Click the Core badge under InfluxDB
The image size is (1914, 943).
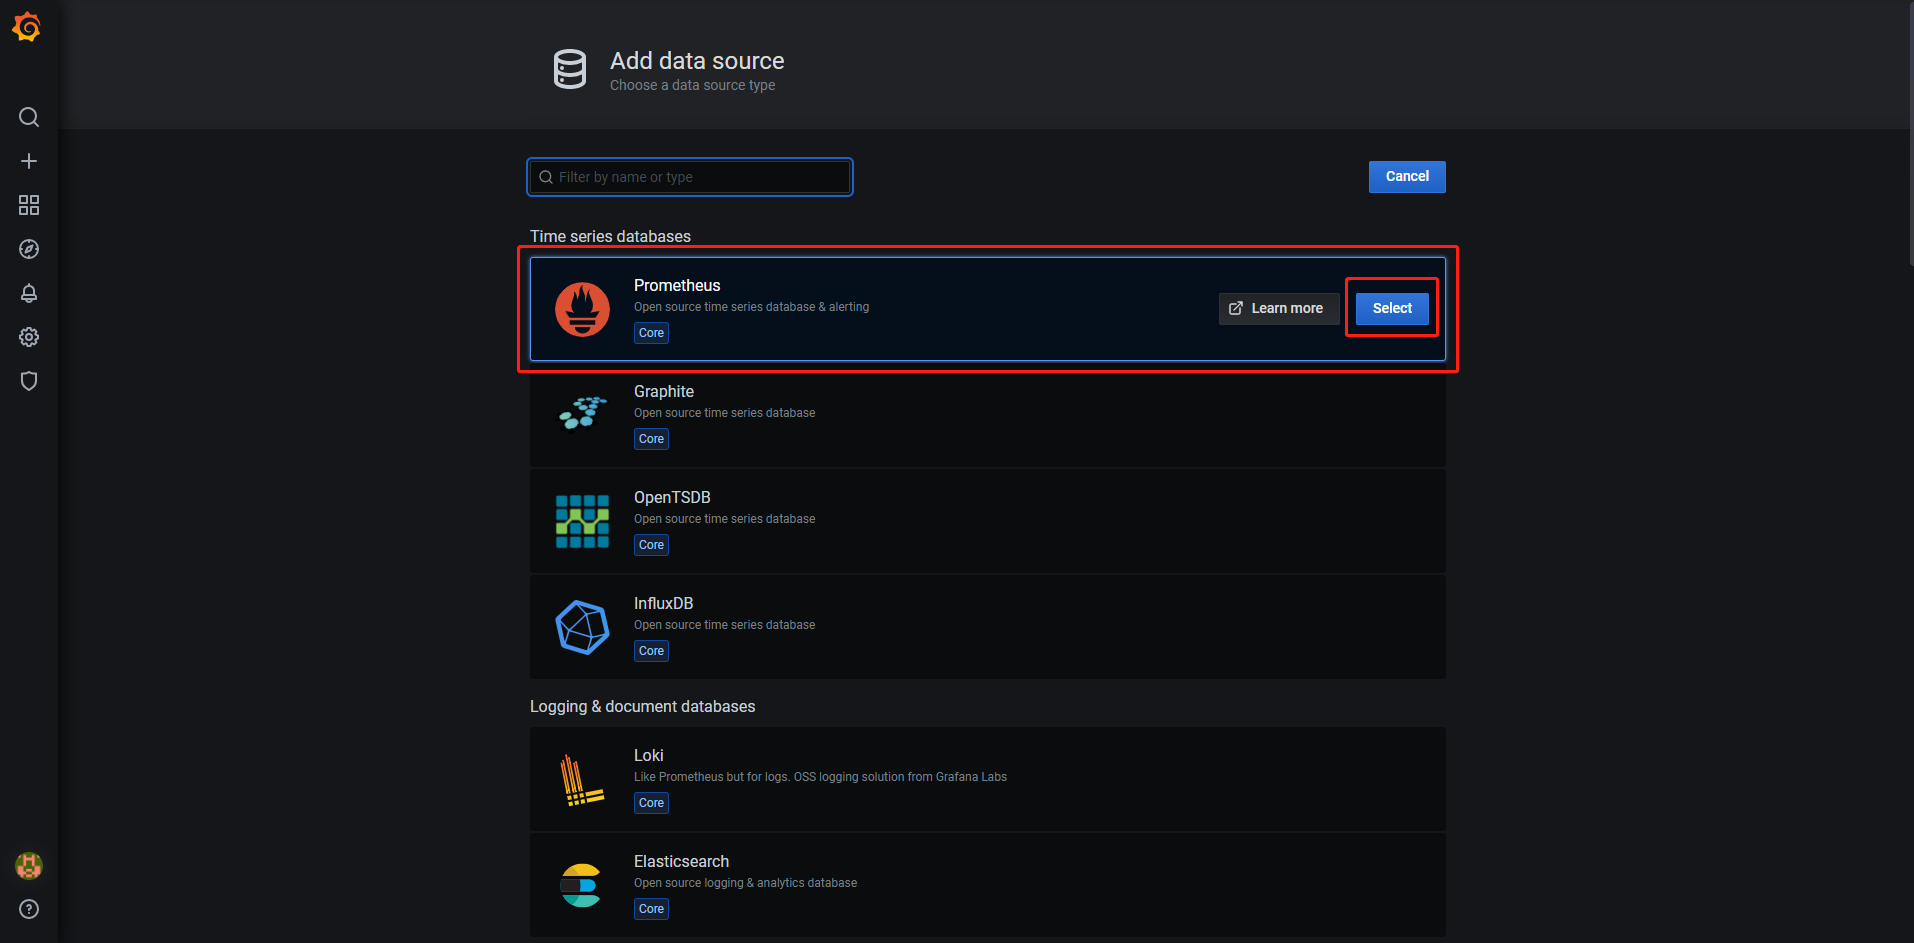point(651,651)
